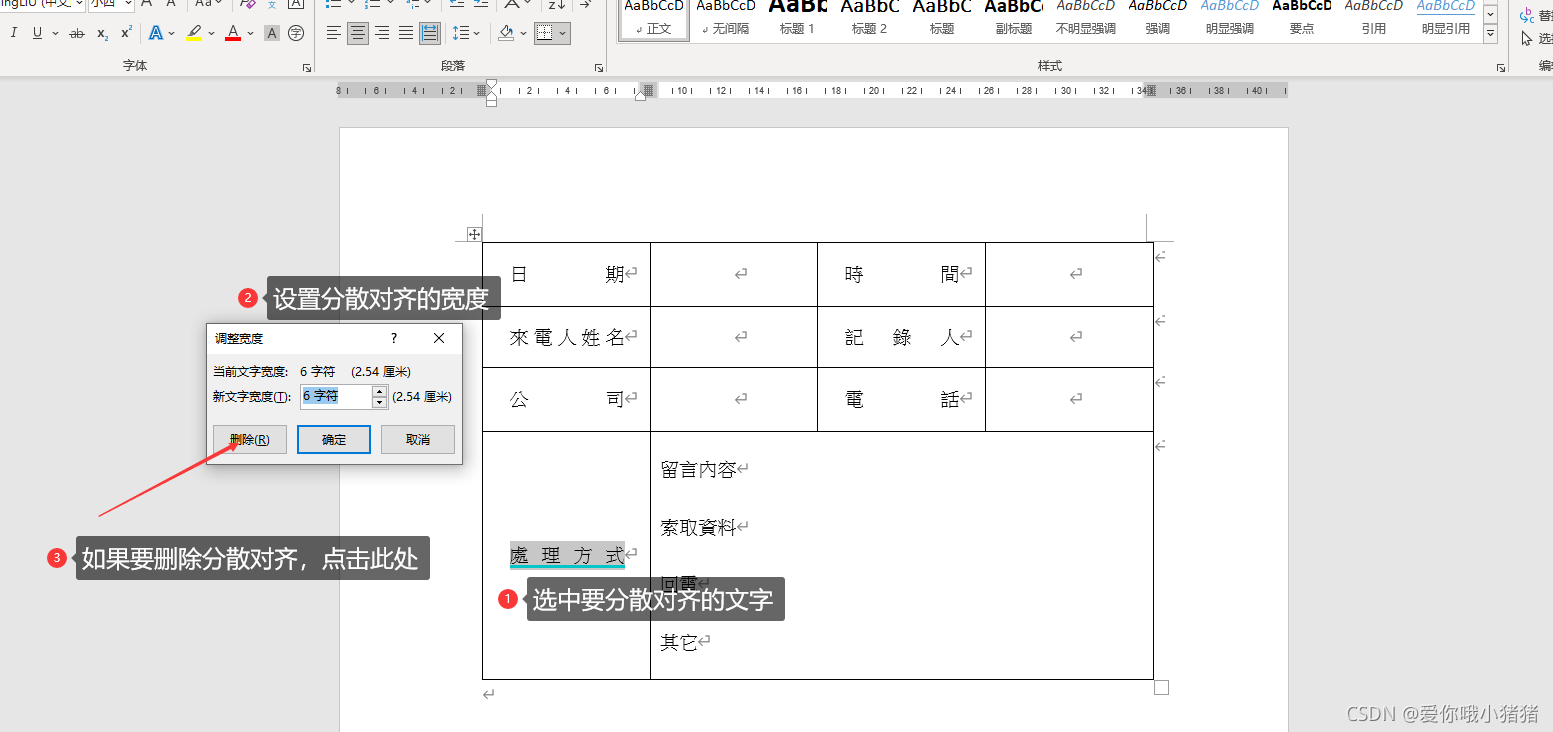
Task: Click the 記錄人 table cell
Action: [902, 338]
